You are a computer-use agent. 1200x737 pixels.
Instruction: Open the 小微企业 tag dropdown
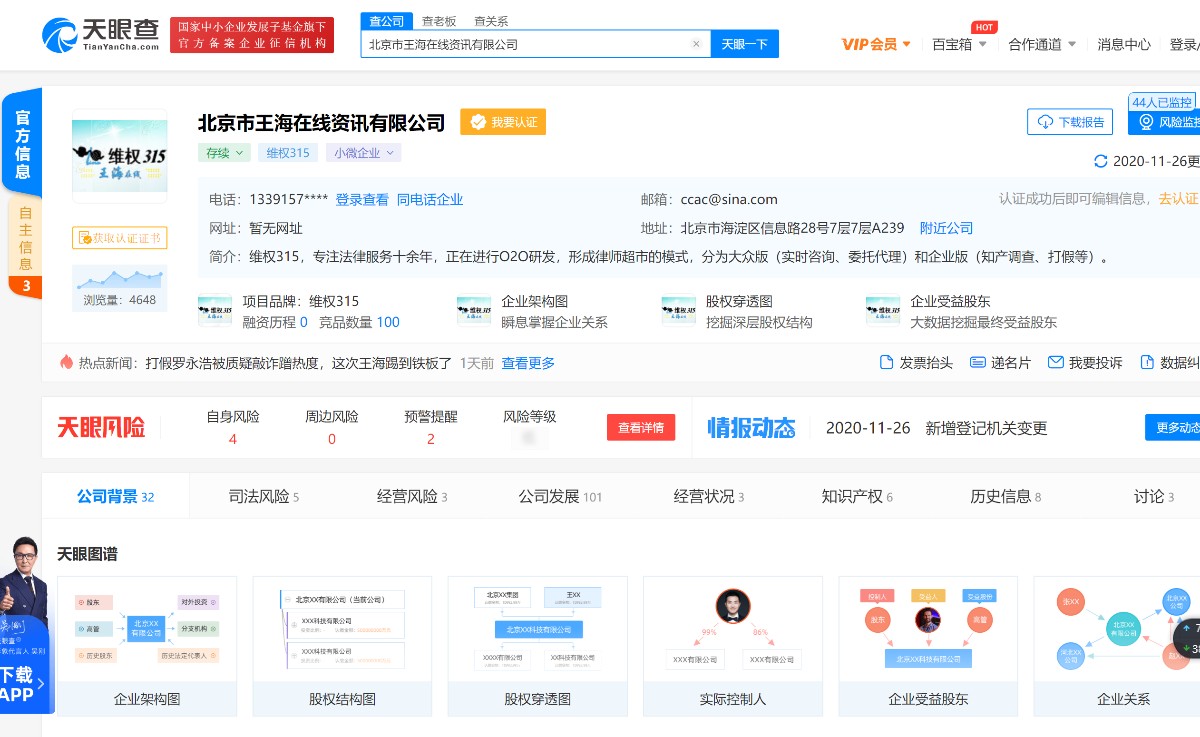[363, 153]
